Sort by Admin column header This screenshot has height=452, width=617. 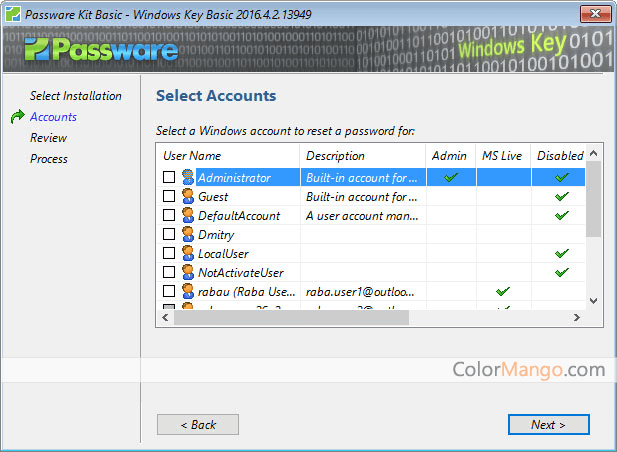(x=451, y=156)
